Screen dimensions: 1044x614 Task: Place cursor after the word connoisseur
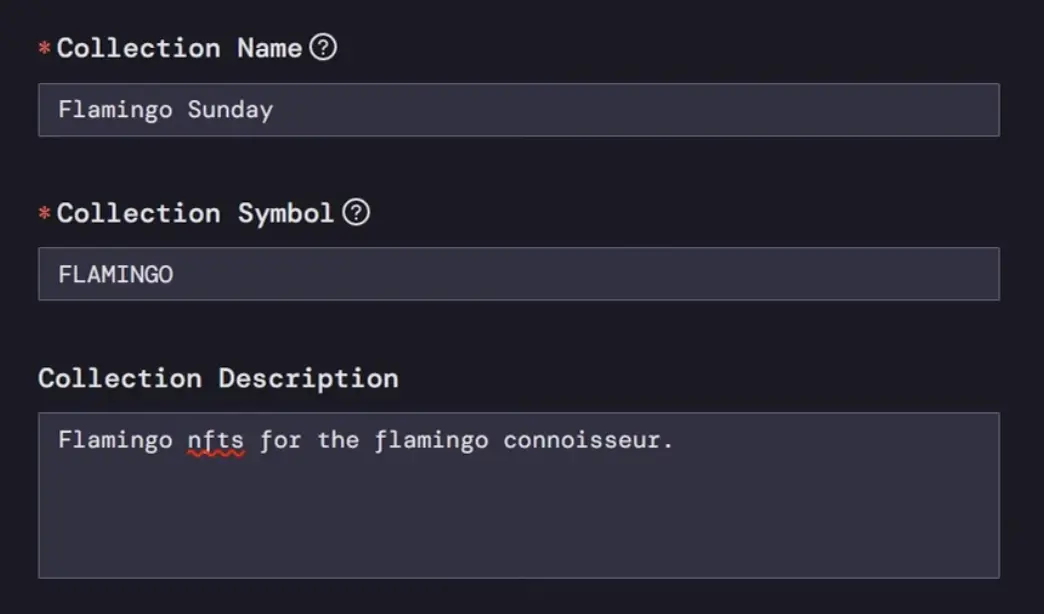[x=666, y=440]
